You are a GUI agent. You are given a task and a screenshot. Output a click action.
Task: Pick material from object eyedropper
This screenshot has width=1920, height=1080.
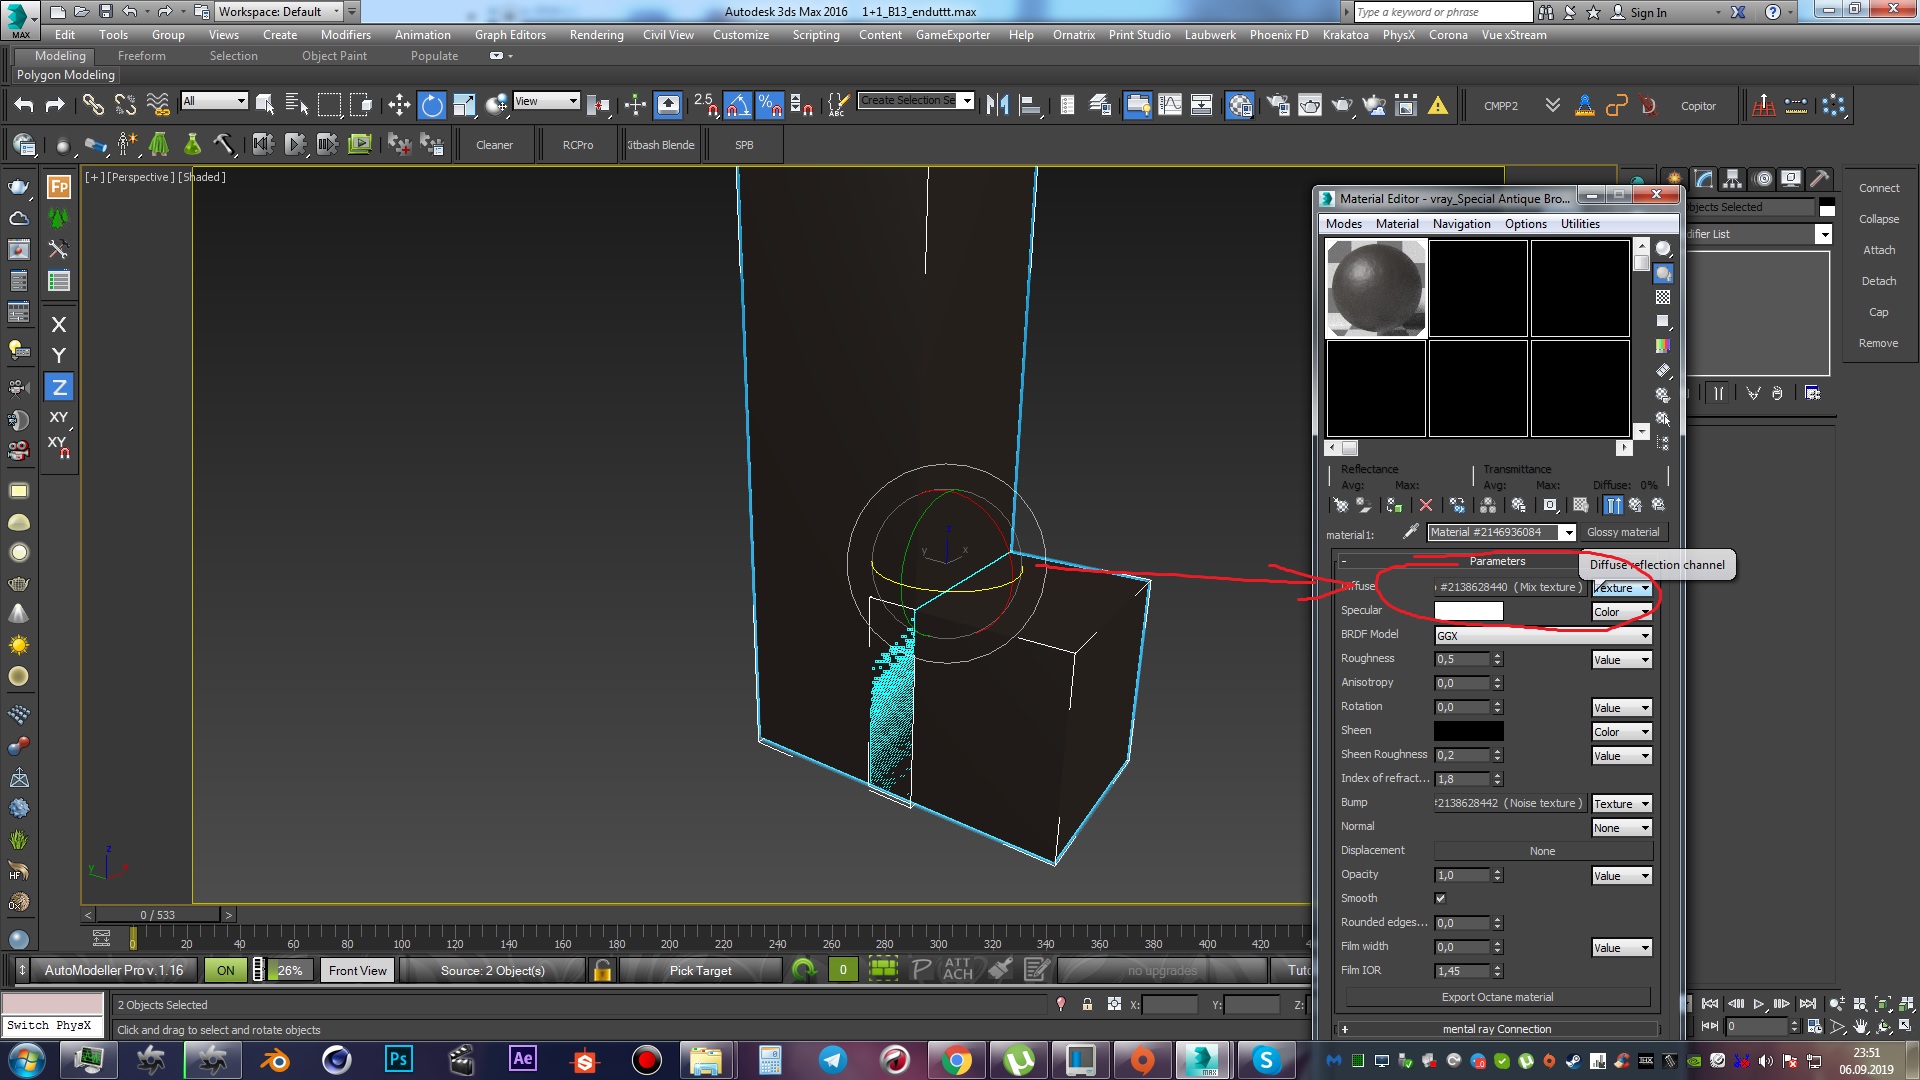[x=1411, y=532]
